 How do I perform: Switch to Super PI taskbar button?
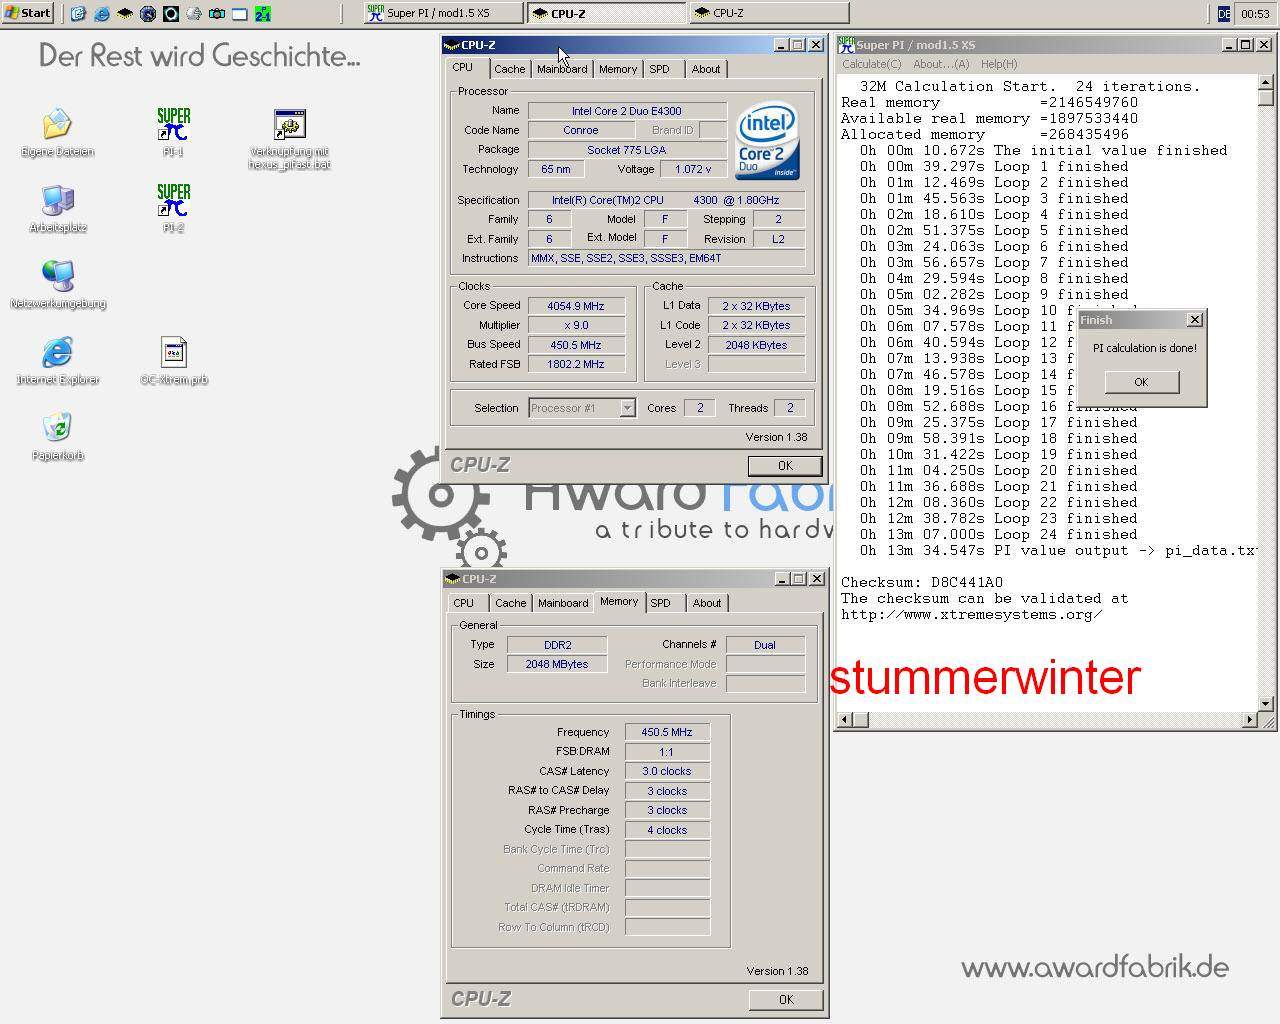click(443, 13)
